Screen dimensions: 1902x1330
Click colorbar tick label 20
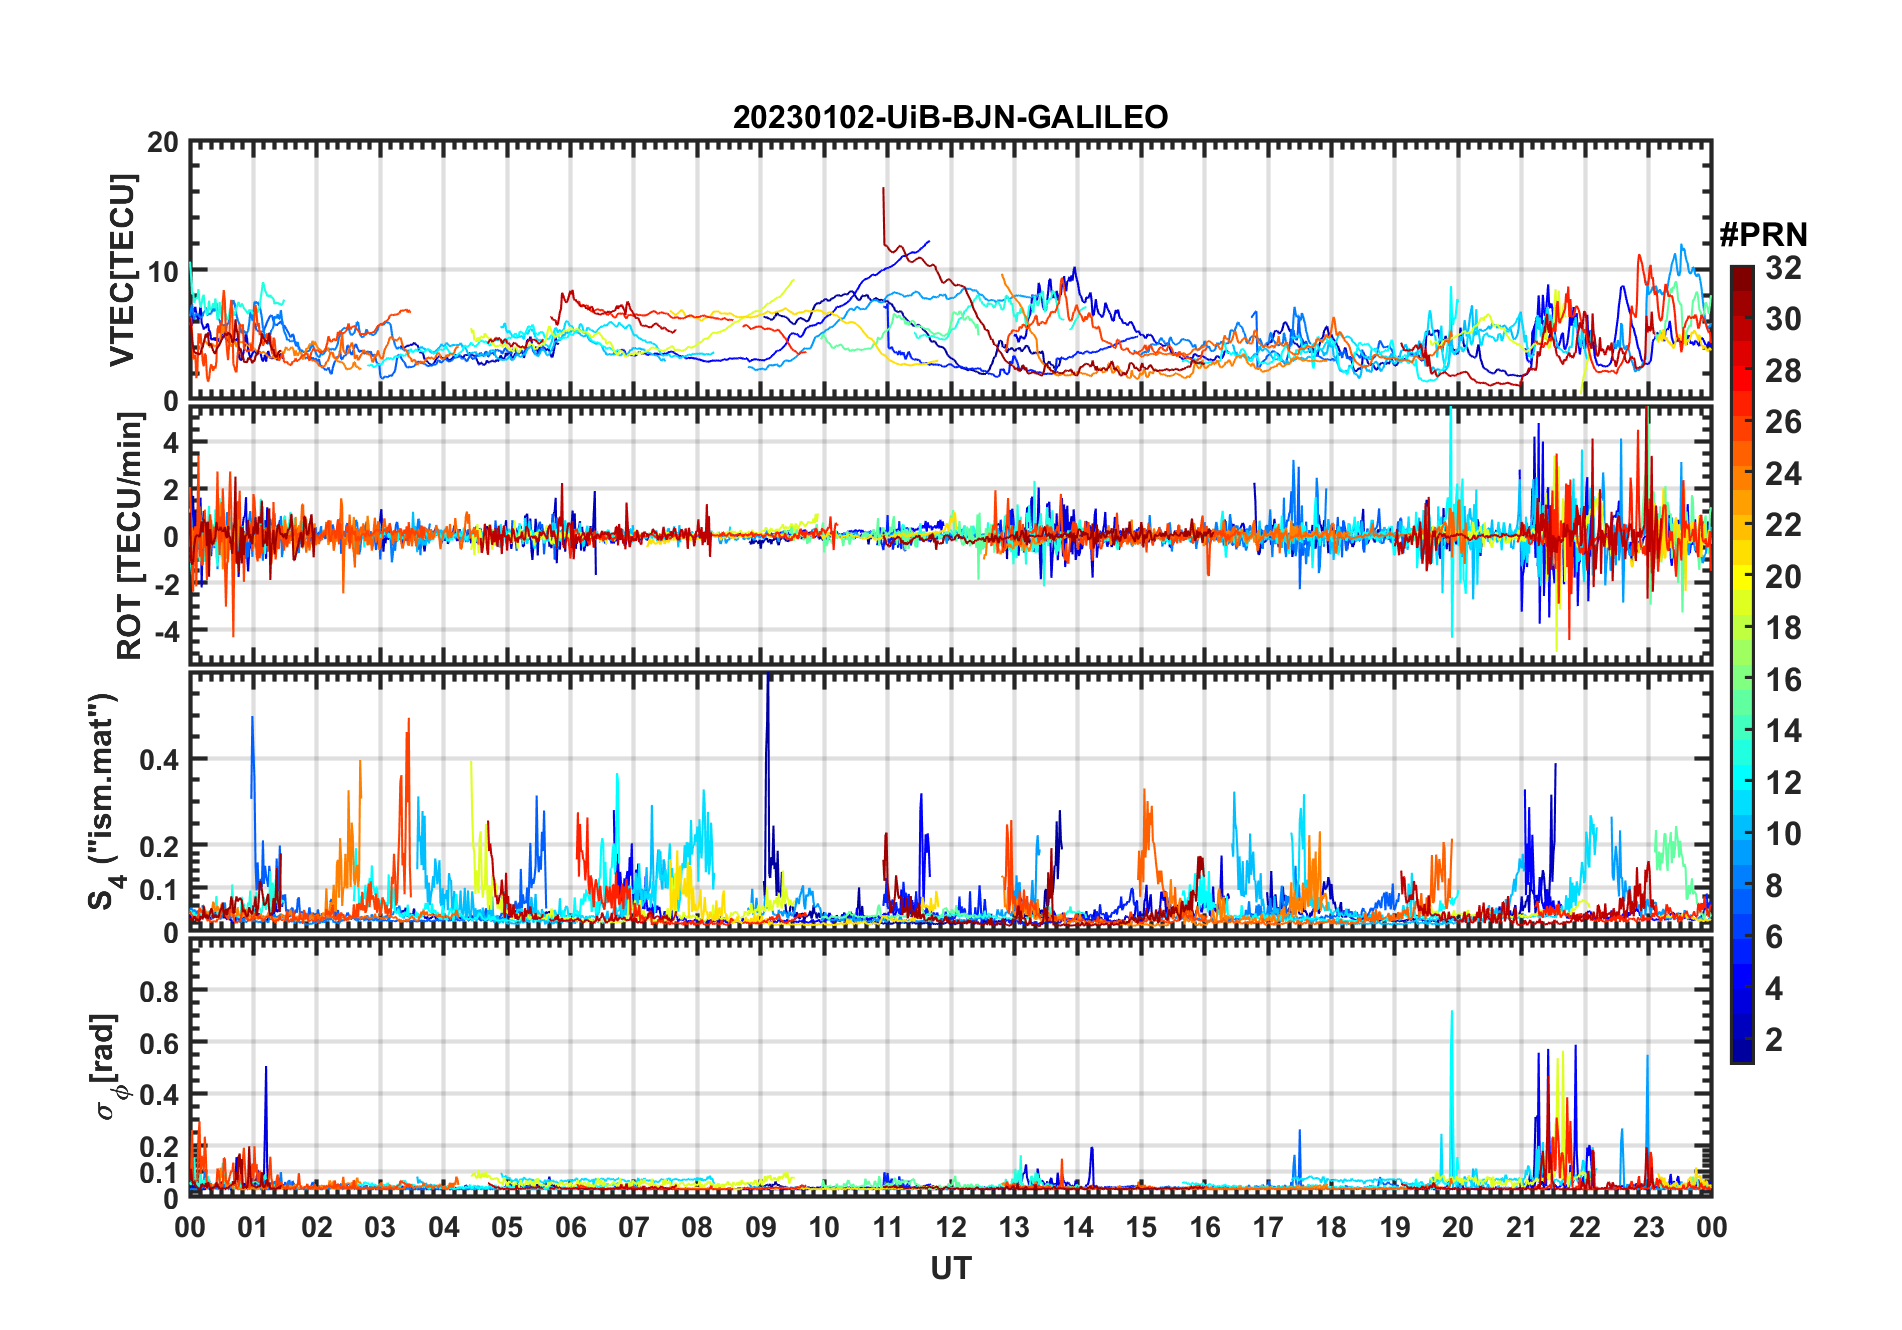pyautogui.click(x=1783, y=576)
